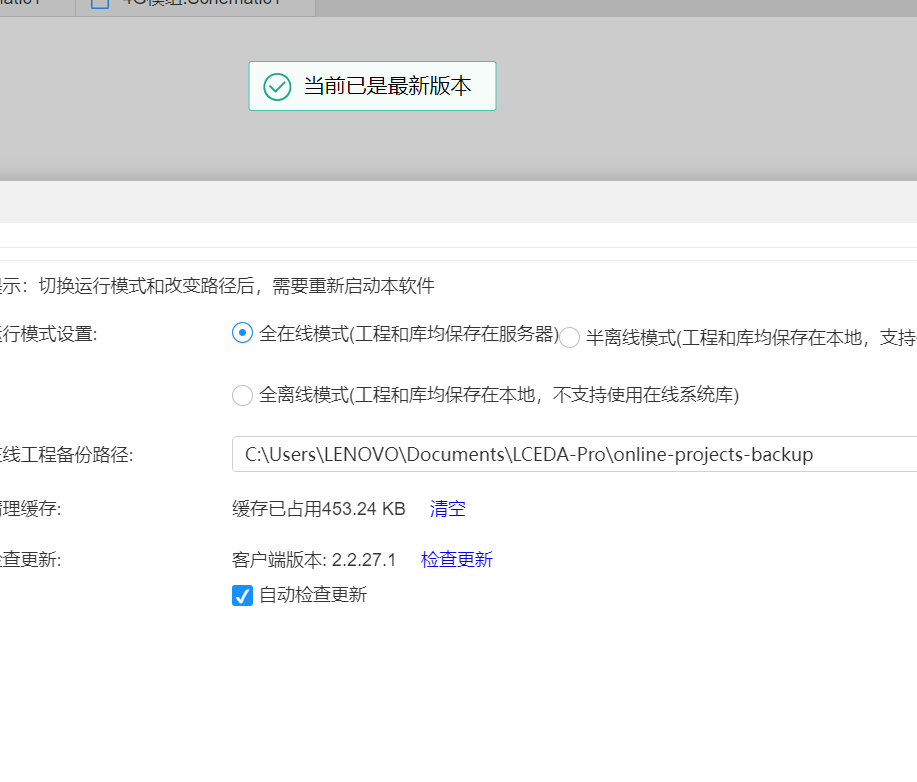Toggle the 自动检查更新 checkbox
Screen dimensions: 917x782
point(242,596)
